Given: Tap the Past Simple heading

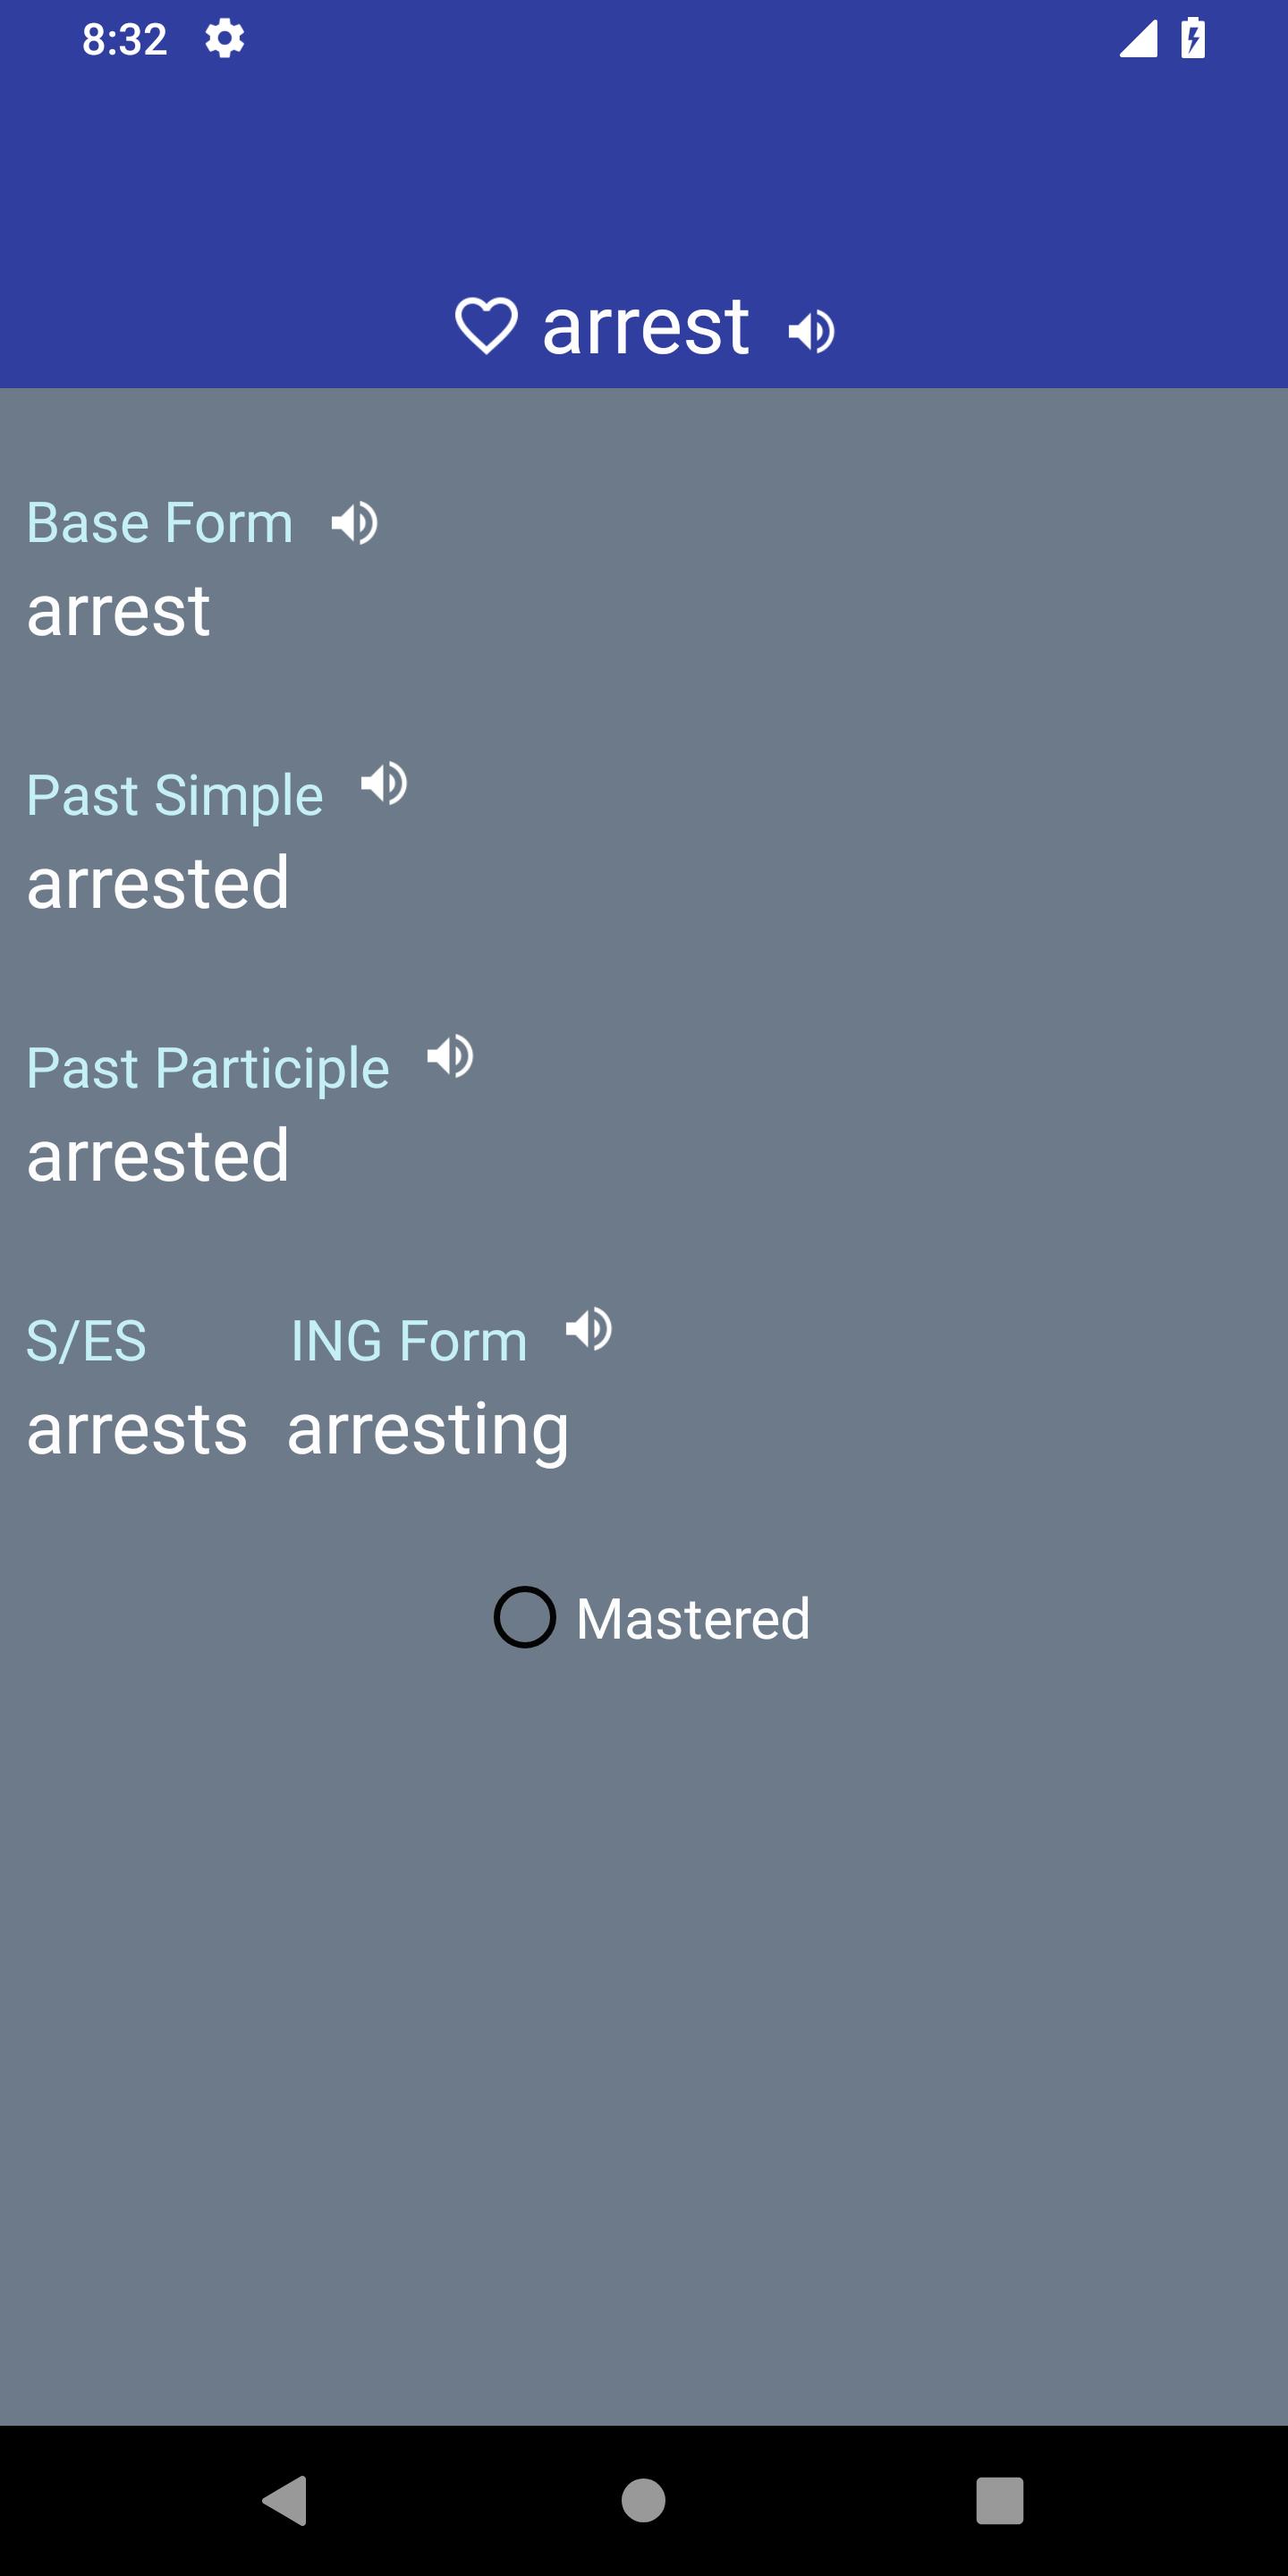Looking at the screenshot, I should tap(175, 796).
